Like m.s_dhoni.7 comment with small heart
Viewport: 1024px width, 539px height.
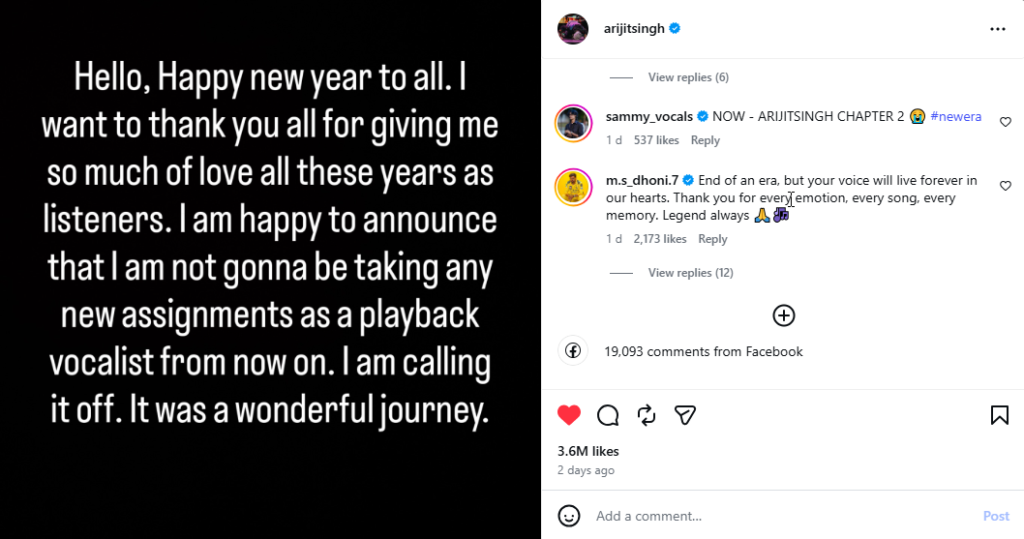click(x=1005, y=186)
